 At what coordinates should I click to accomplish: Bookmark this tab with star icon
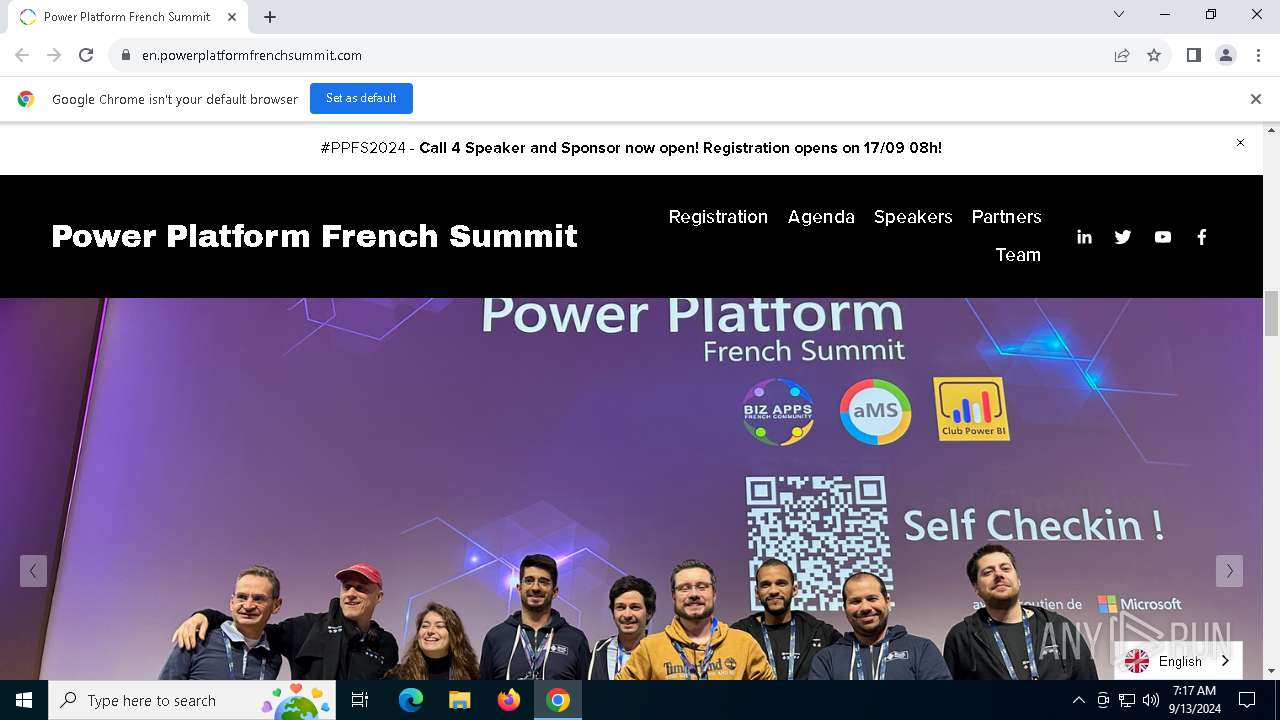pos(1154,55)
